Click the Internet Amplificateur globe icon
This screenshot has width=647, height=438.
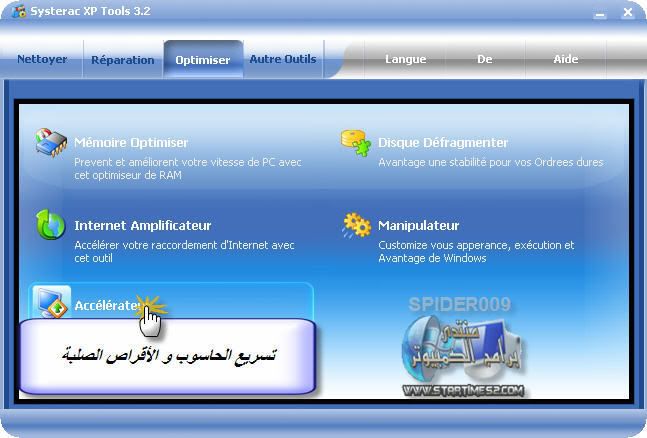pyautogui.click(x=50, y=224)
